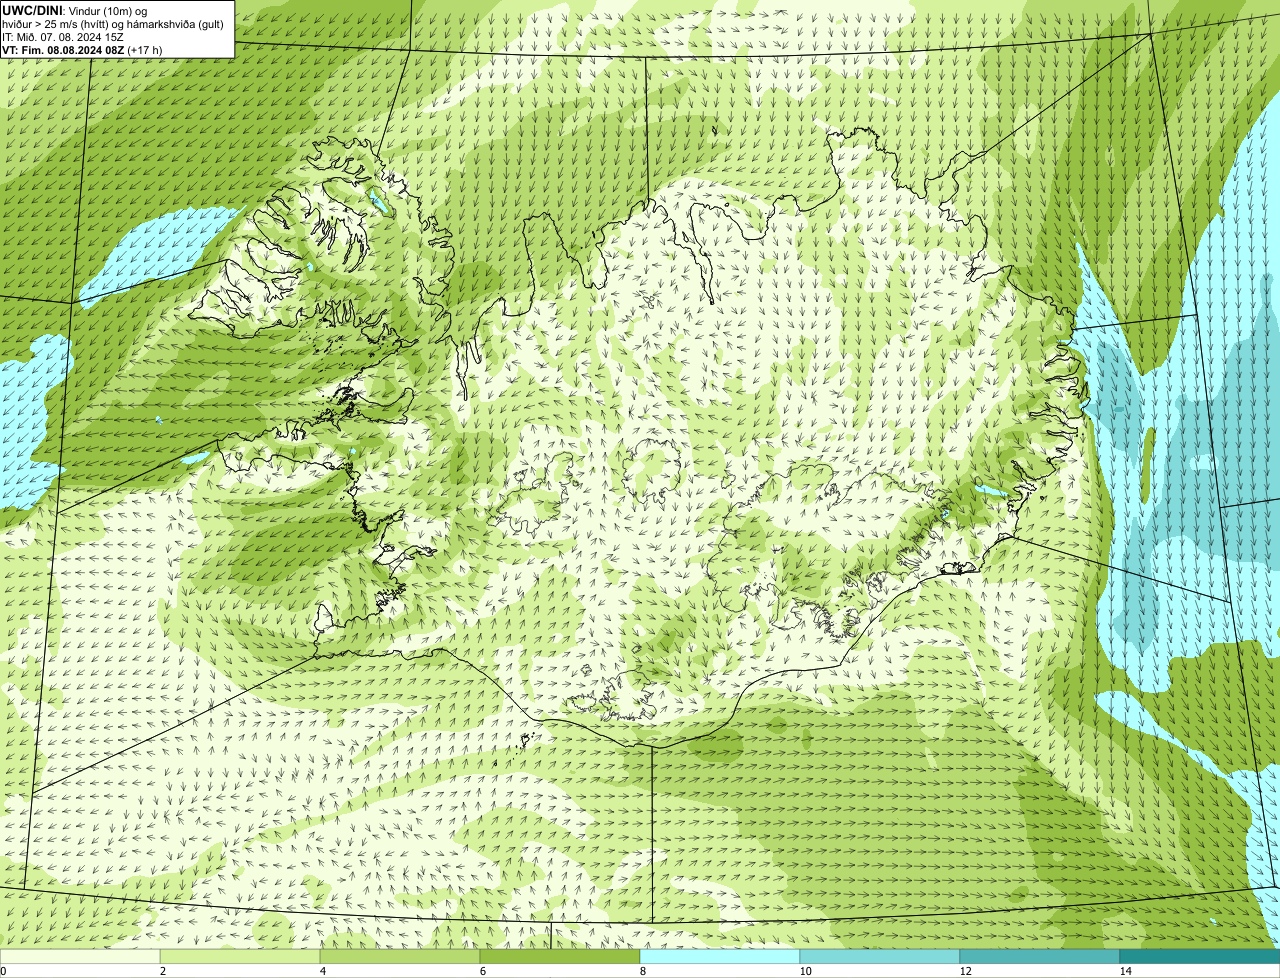Screen dimensions: 1280x978
Task: Click the scale label '14' under the color bar
Action: tap(1125, 971)
